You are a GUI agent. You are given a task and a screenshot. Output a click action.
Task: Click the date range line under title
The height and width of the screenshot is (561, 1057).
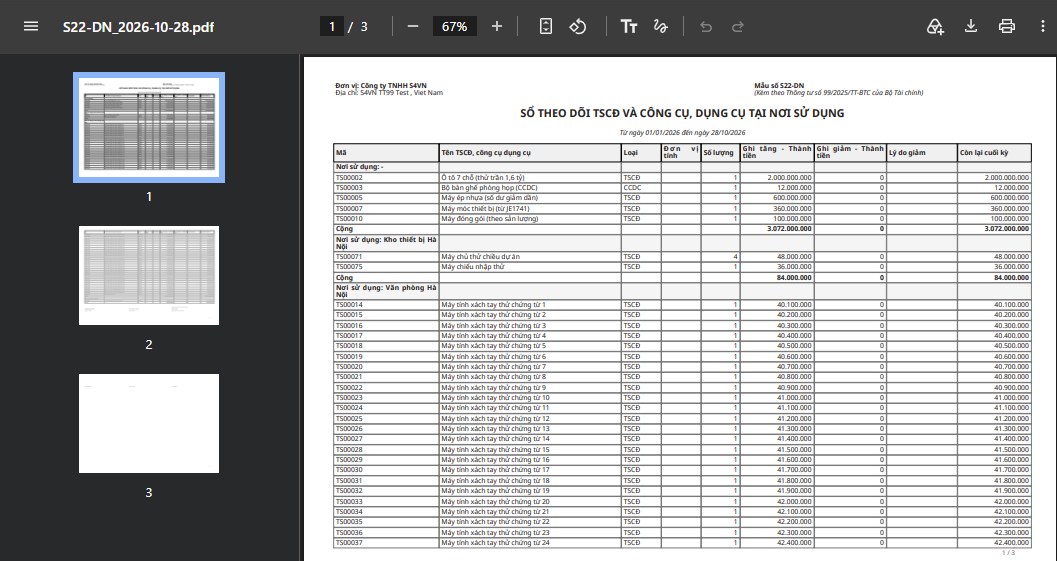pos(682,132)
